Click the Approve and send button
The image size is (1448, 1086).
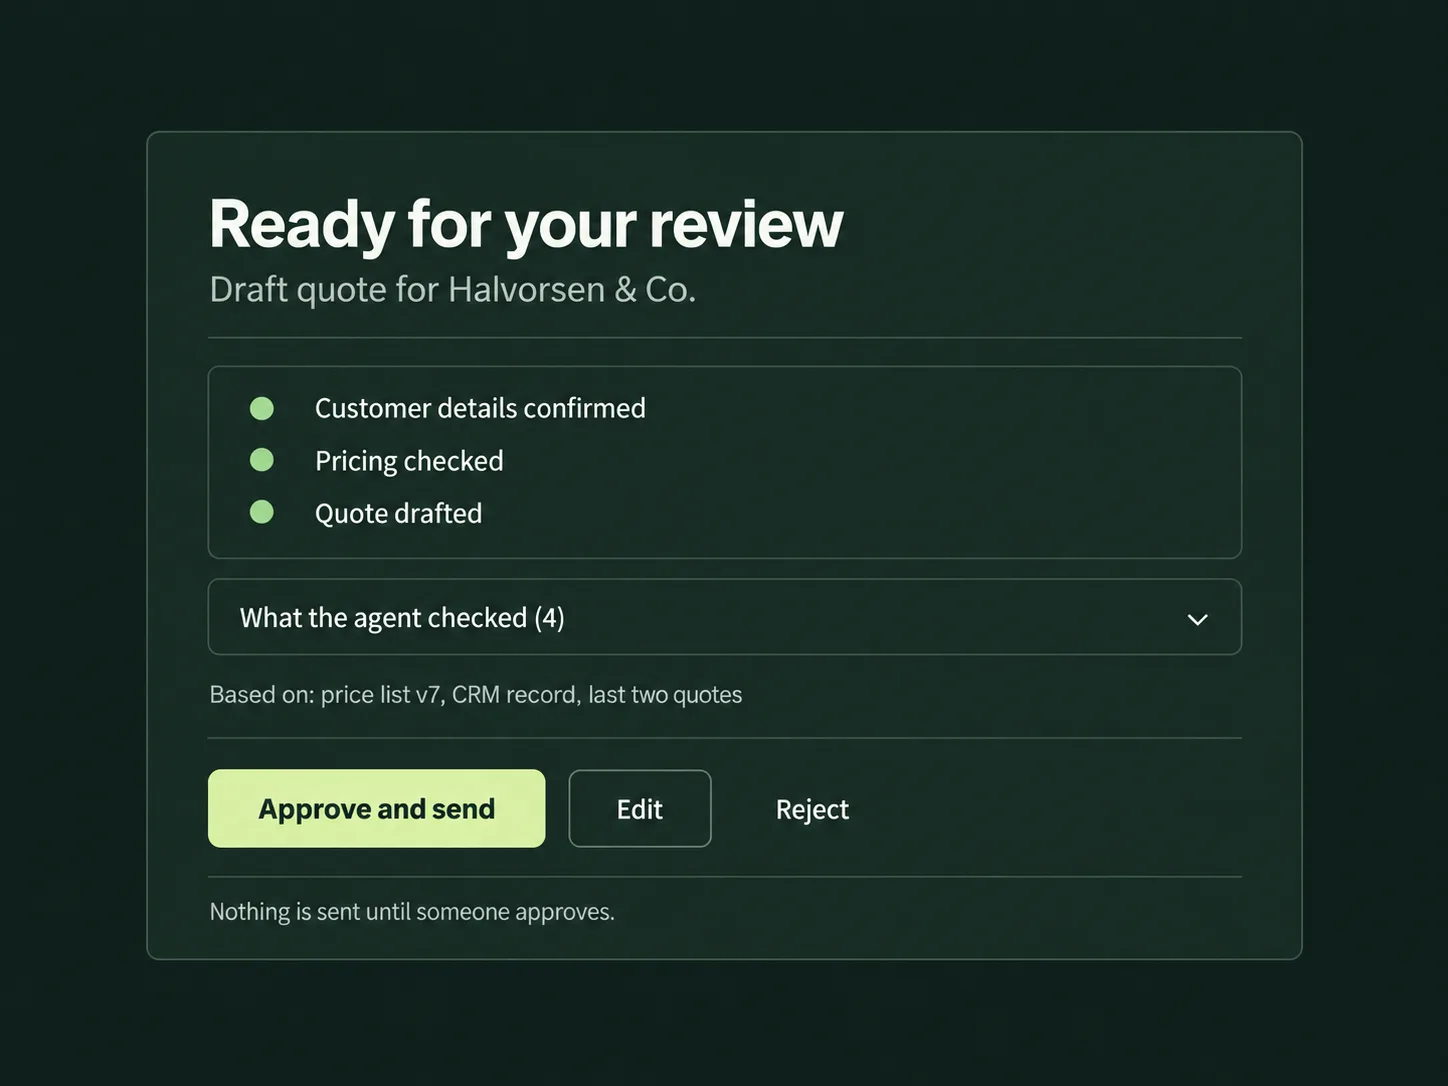point(376,808)
